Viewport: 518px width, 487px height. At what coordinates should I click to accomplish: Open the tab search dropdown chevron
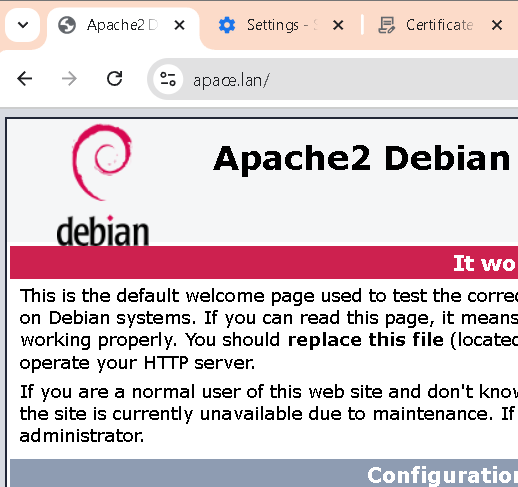click(23, 25)
